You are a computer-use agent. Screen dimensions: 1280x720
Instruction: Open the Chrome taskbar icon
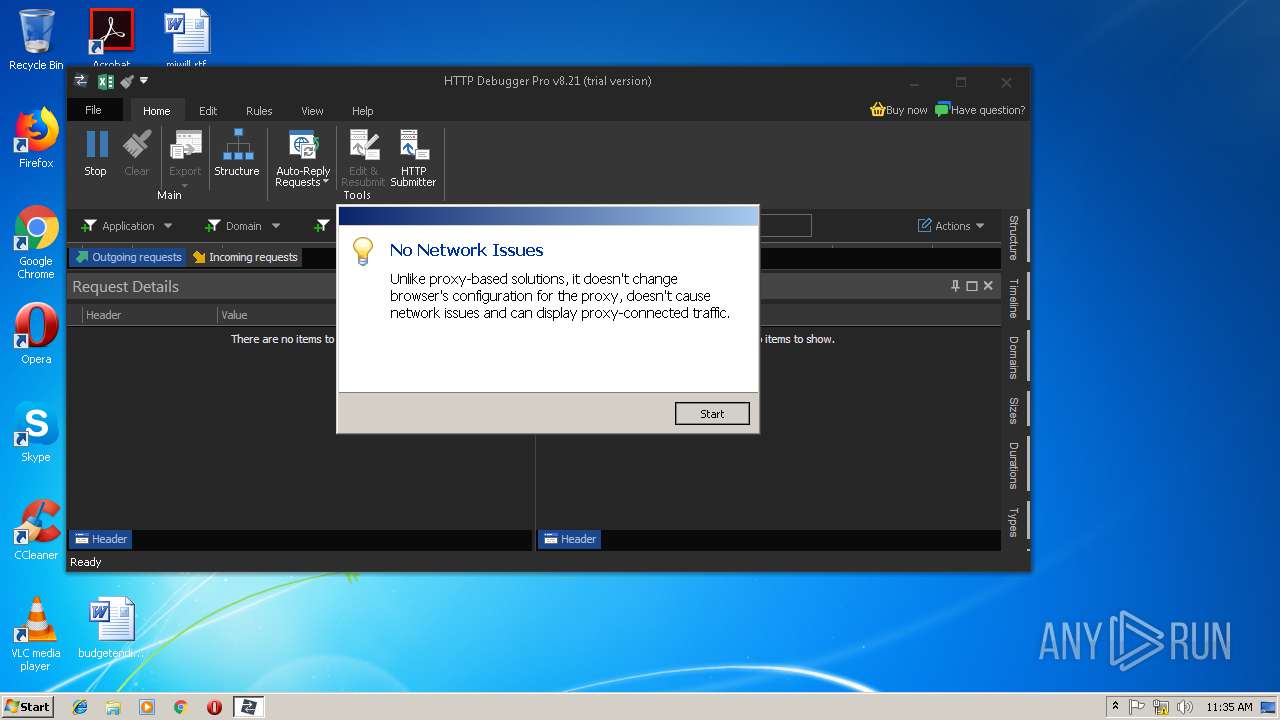180,707
